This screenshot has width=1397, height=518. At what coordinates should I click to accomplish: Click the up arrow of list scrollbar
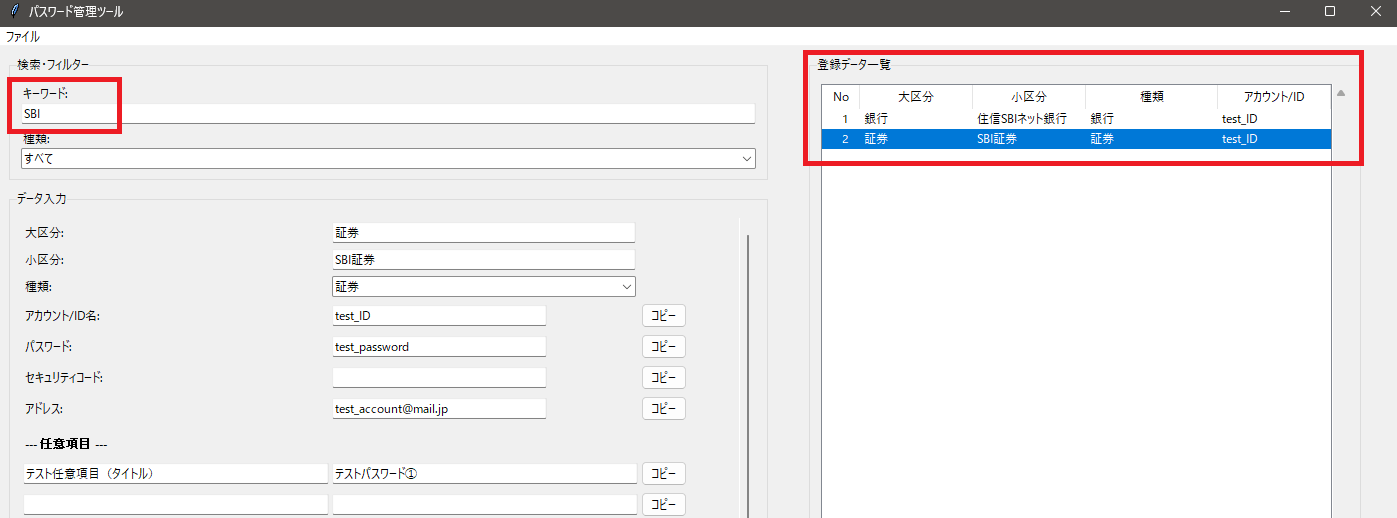1341,94
